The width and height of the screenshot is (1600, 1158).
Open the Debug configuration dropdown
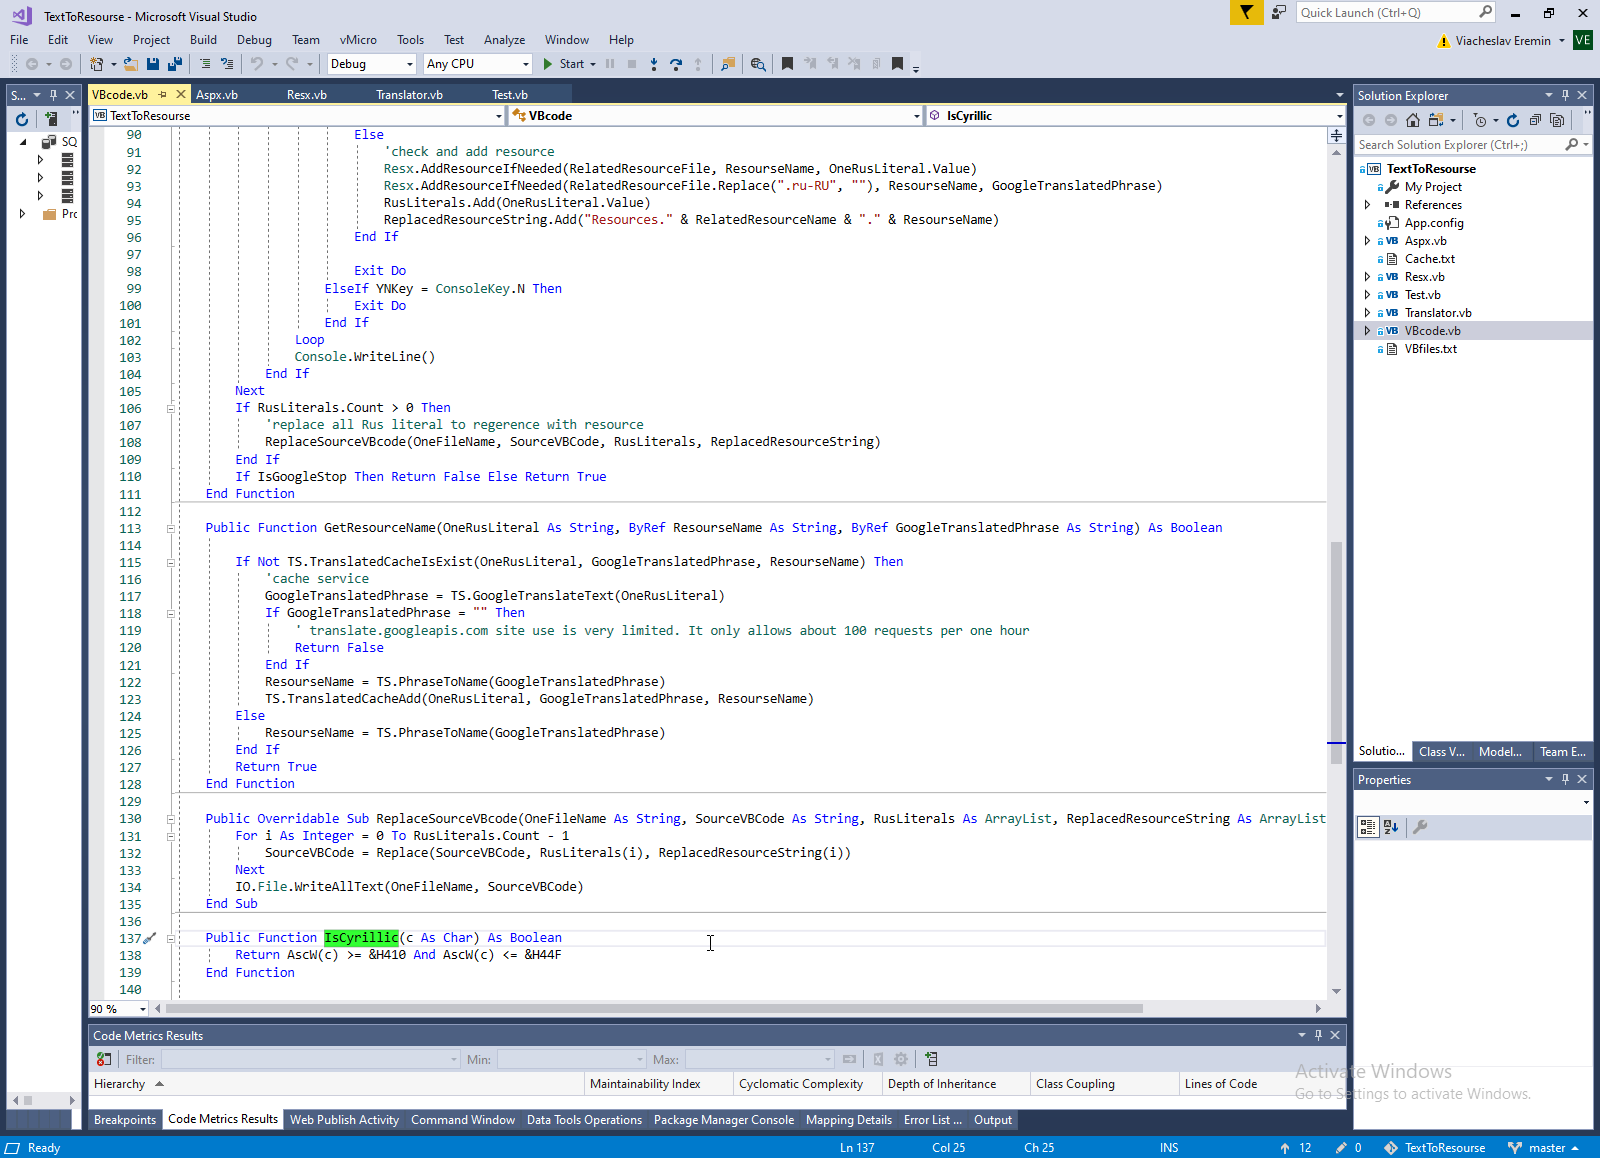[371, 64]
